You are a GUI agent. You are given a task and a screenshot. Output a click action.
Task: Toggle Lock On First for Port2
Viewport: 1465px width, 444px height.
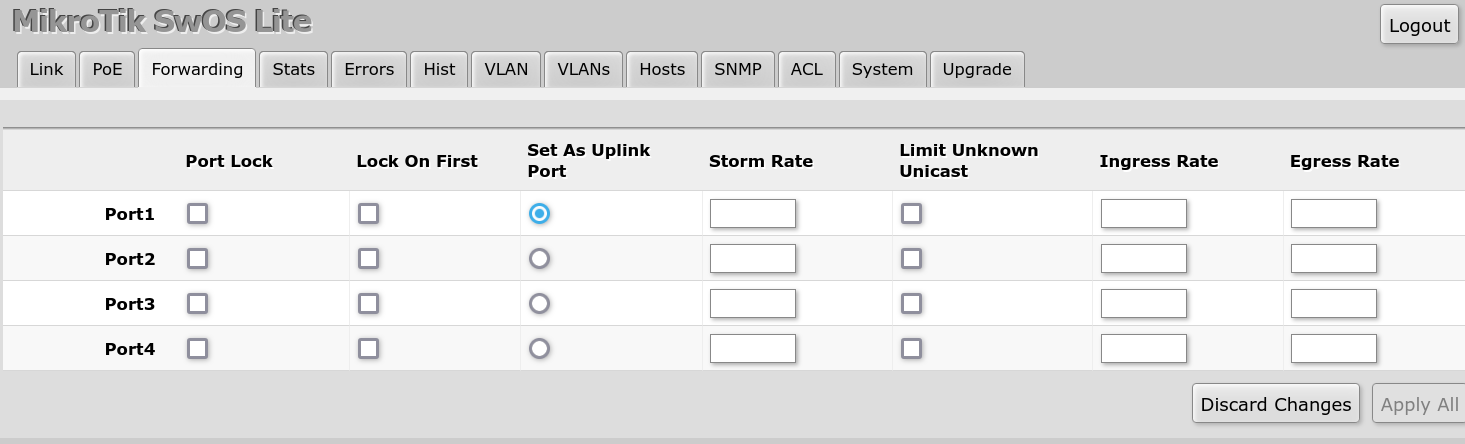click(369, 258)
